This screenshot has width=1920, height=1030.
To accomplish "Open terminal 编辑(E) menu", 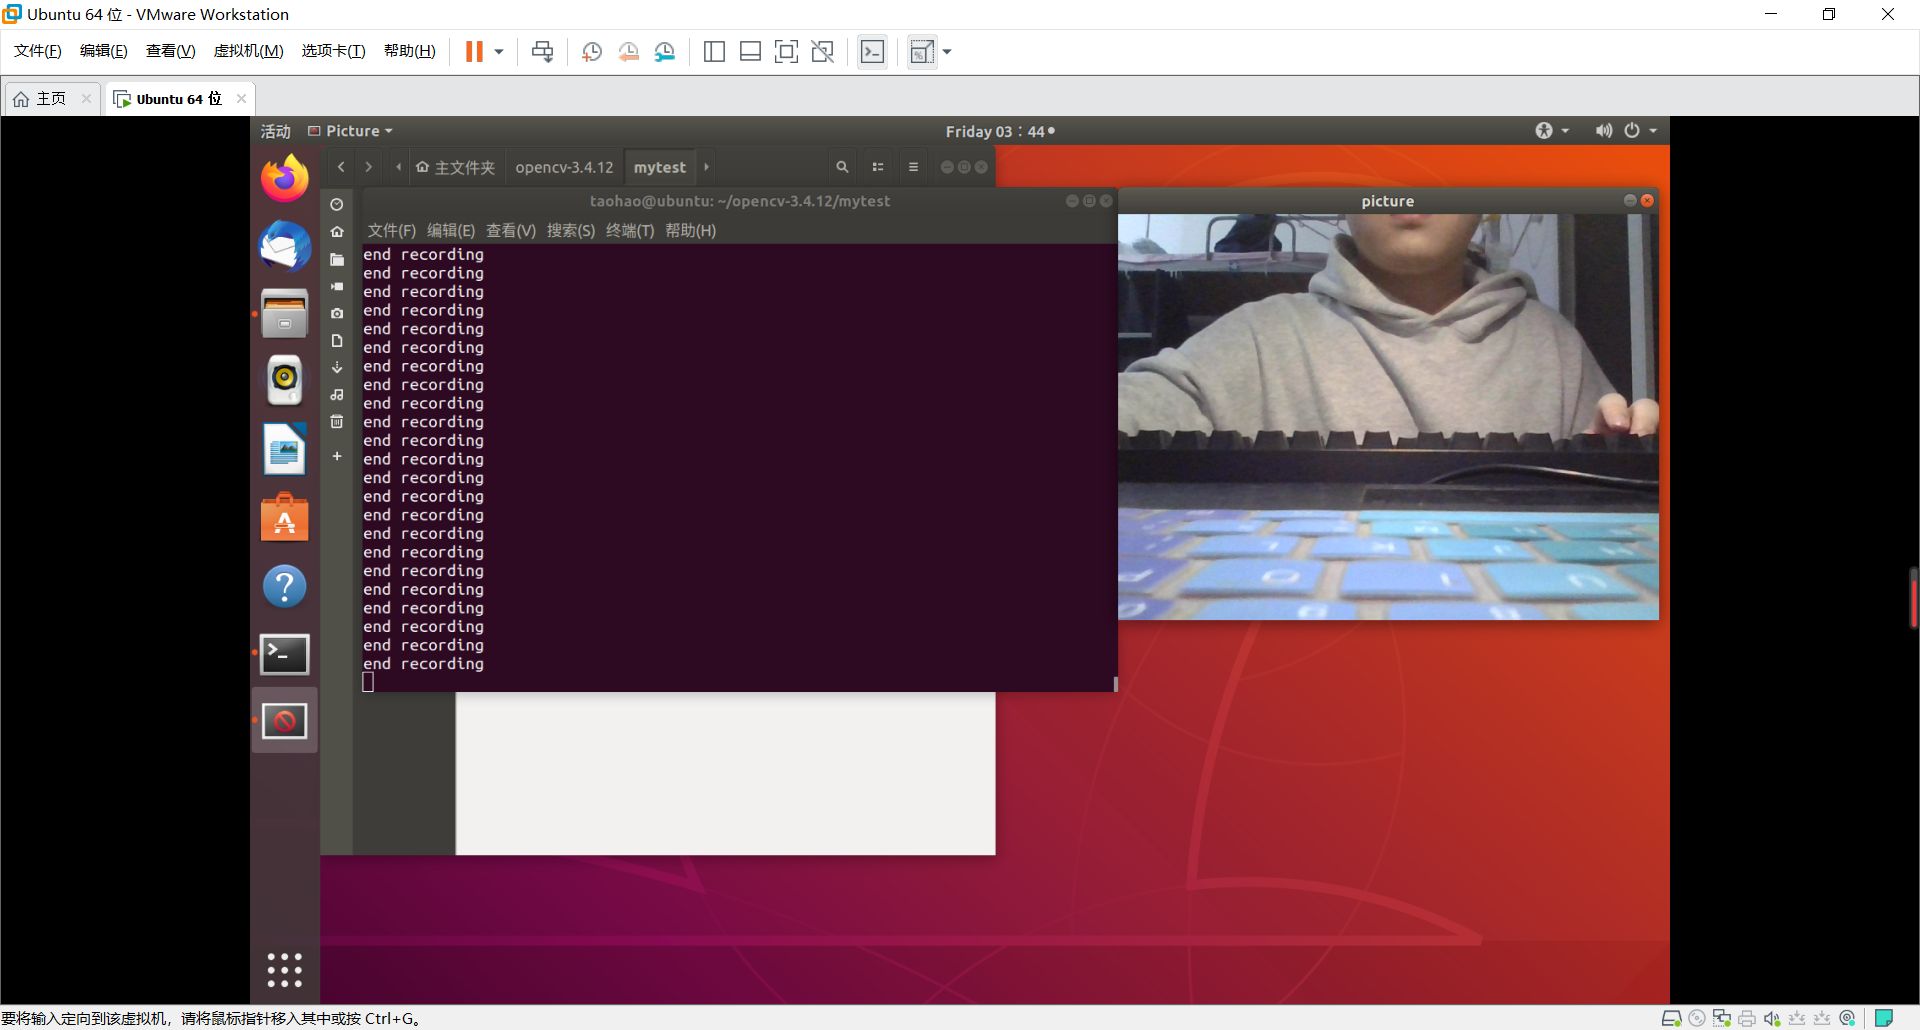I will coord(451,231).
